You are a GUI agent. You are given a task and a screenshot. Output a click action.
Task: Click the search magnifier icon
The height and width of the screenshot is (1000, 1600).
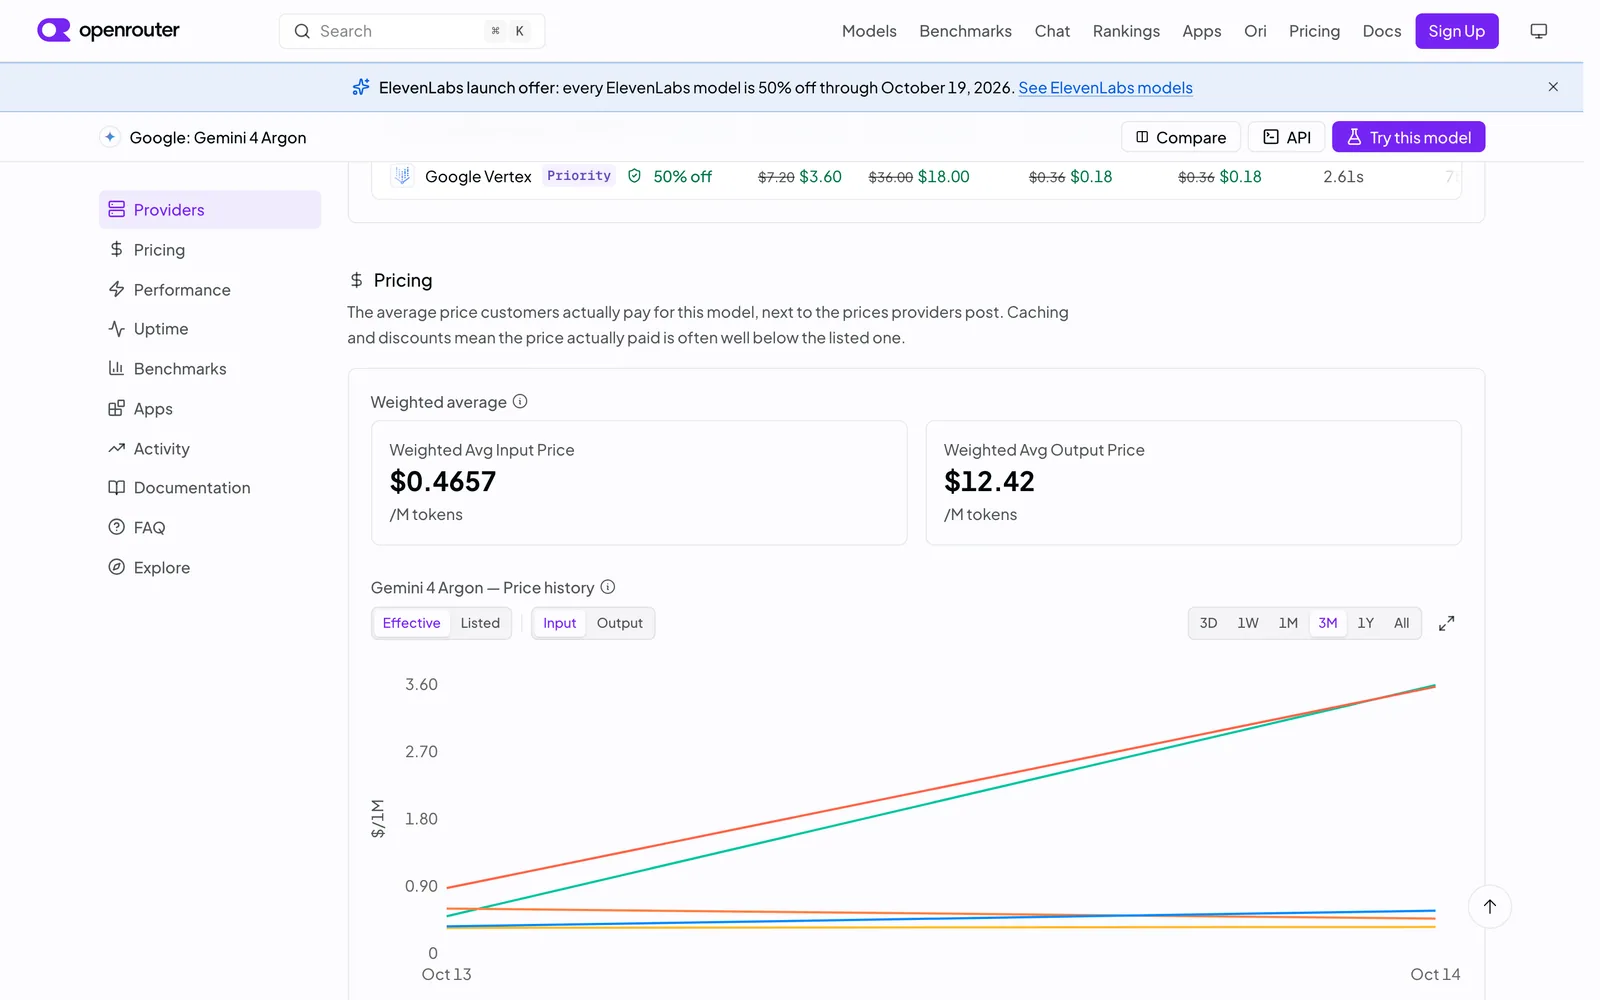(x=302, y=31)
